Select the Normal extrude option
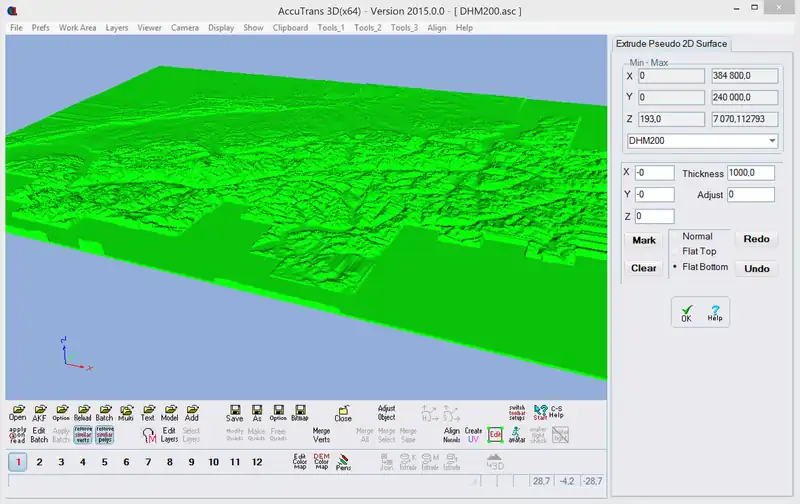 tap(697, 237)
